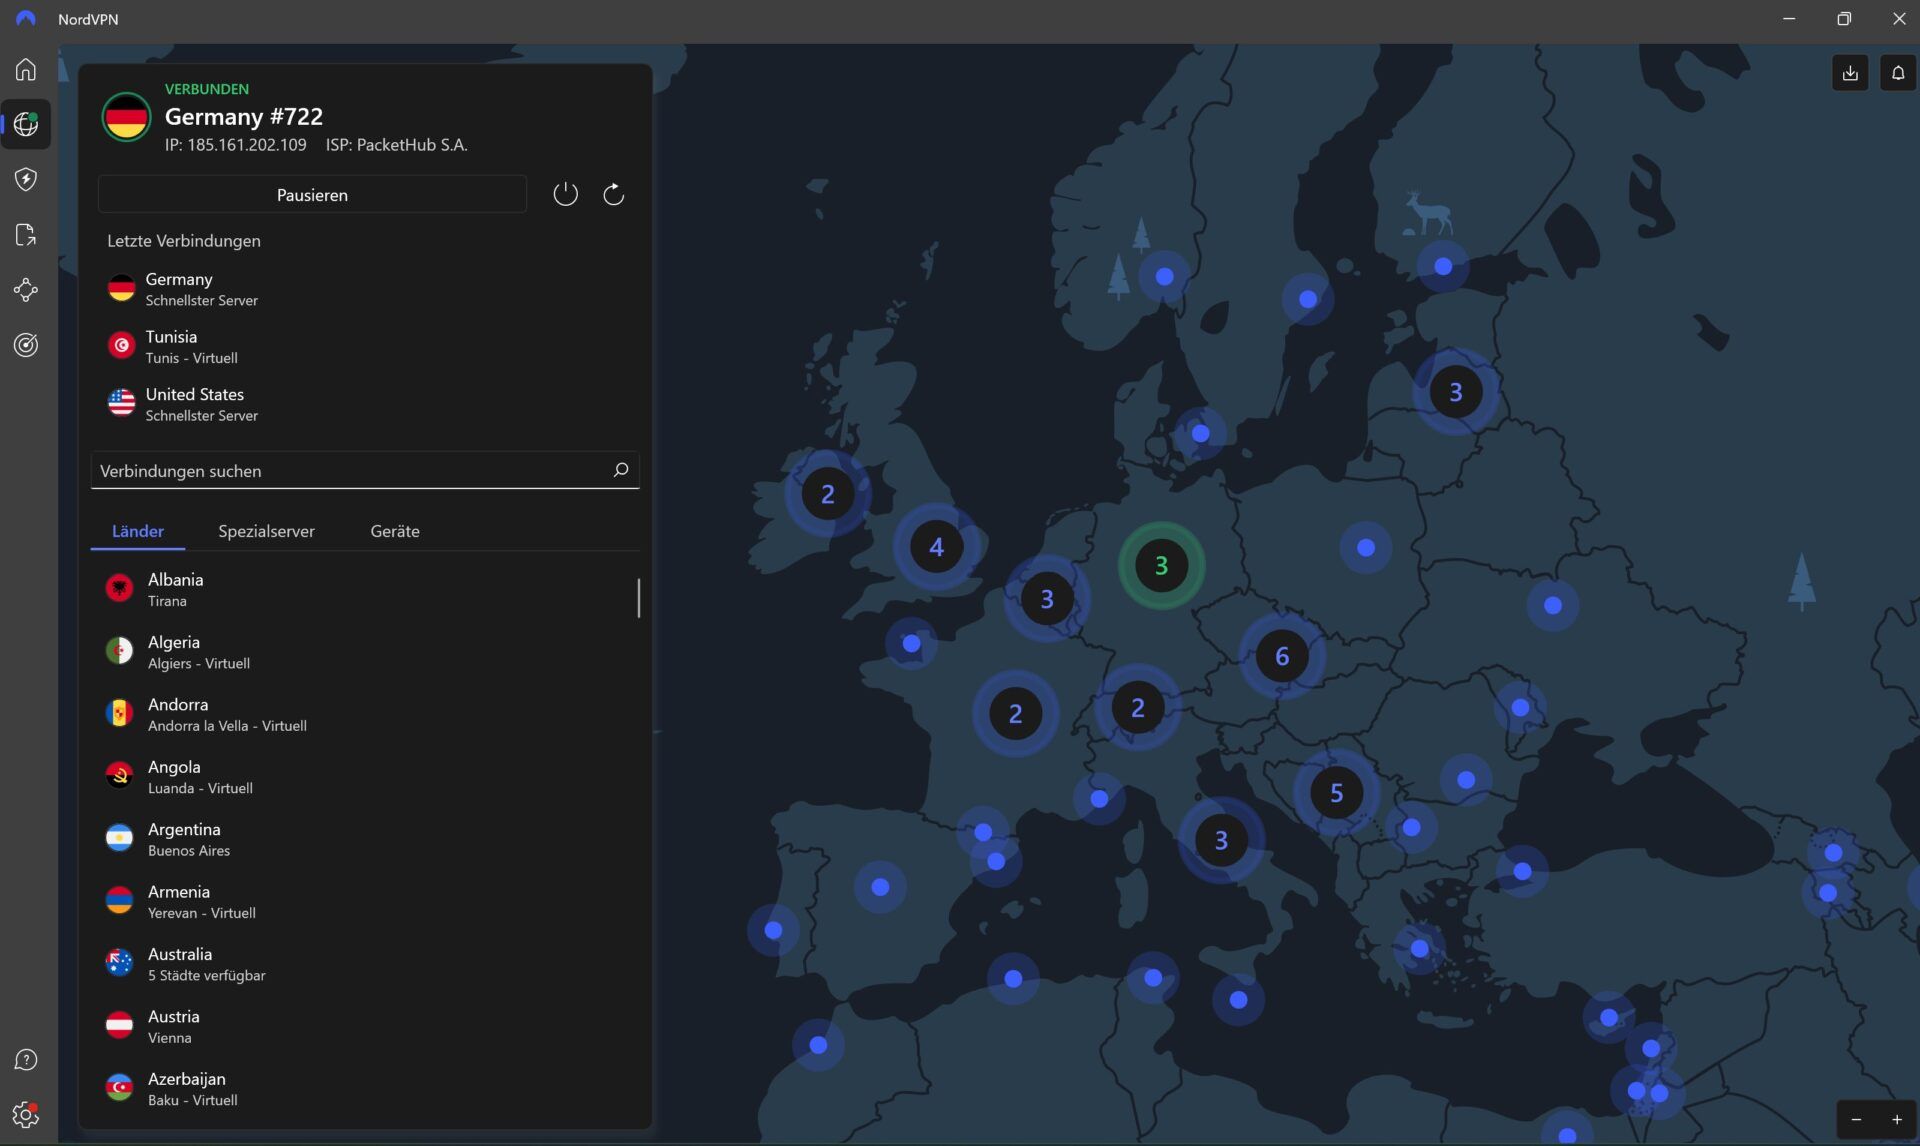Open the settings gear icon
The width and height of the screenshot is (1920, 1146).
click(26, 1114)
